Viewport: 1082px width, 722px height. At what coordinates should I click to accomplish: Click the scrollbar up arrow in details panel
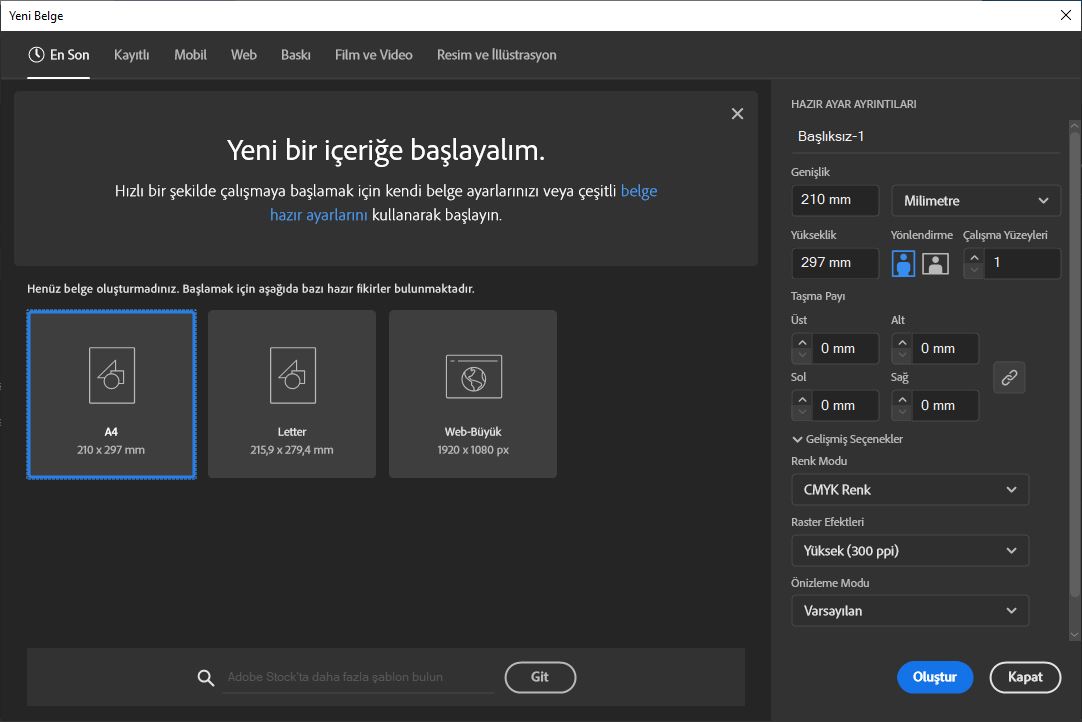pyautogui.click(x=1074, y=126)
